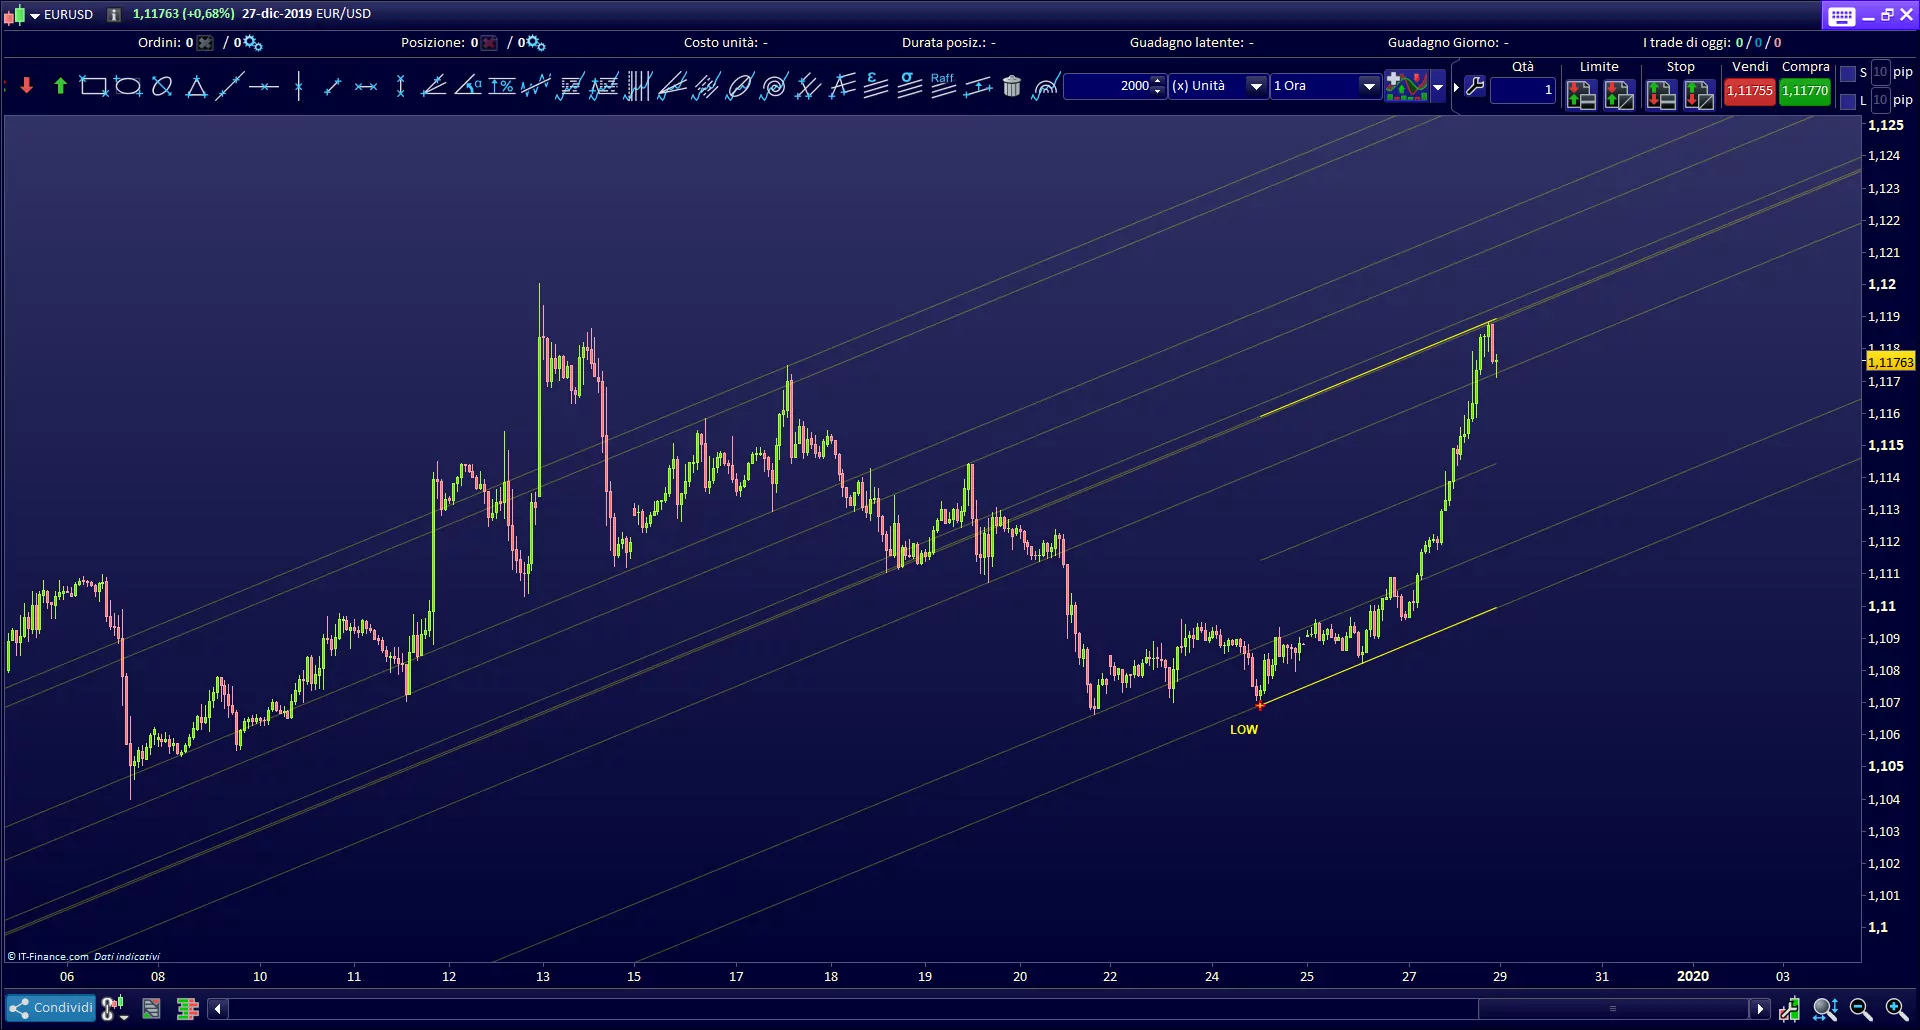Click the red green bars icon in the bottom bar
The width and height of the screenshot is (1920, 1030).
pos(187,1009)
